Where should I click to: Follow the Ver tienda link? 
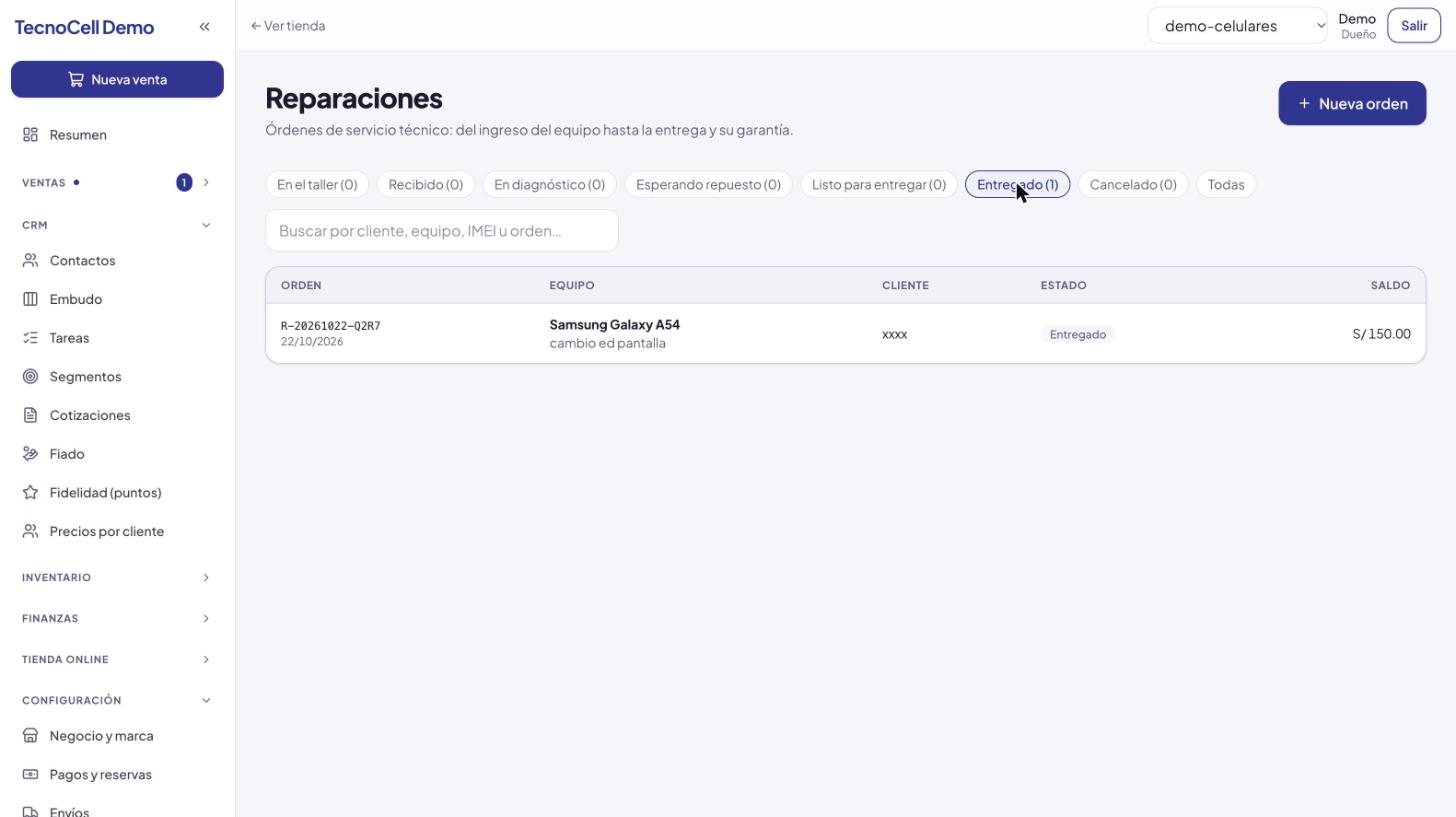[288, 26]
